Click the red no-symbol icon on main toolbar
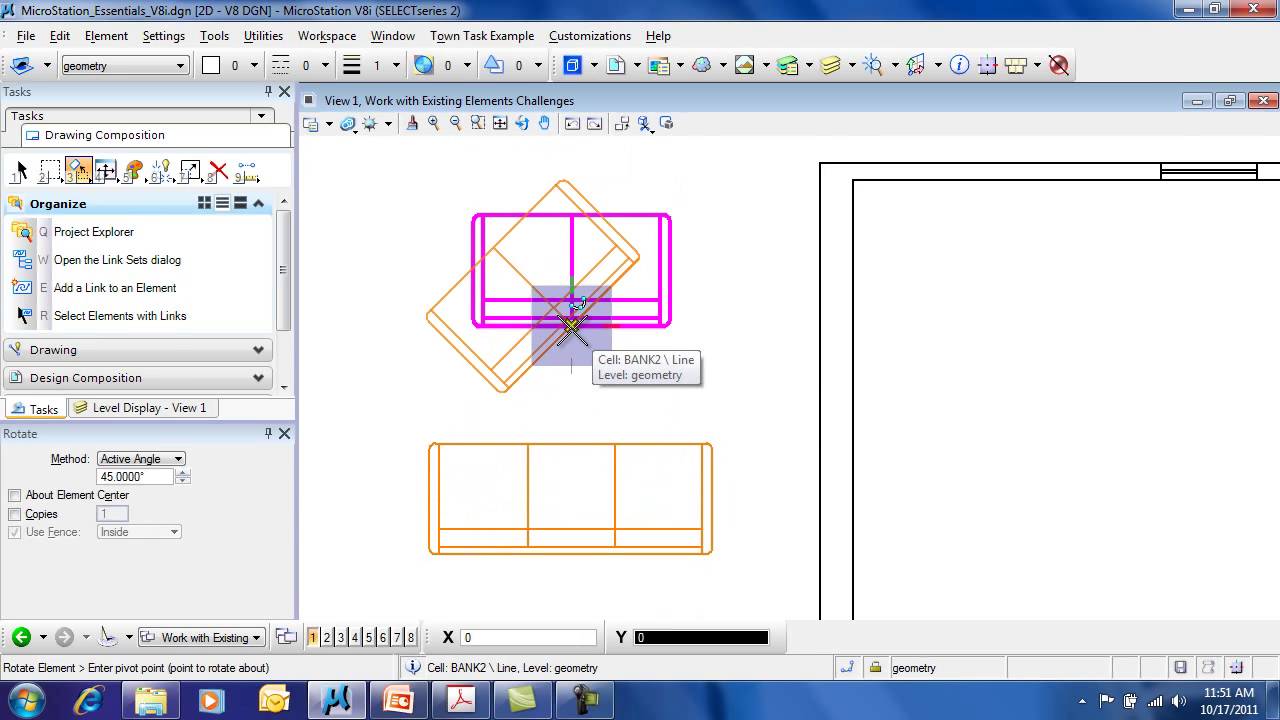The height and width of the screenshot is (720, 1280). point(1059,65)
